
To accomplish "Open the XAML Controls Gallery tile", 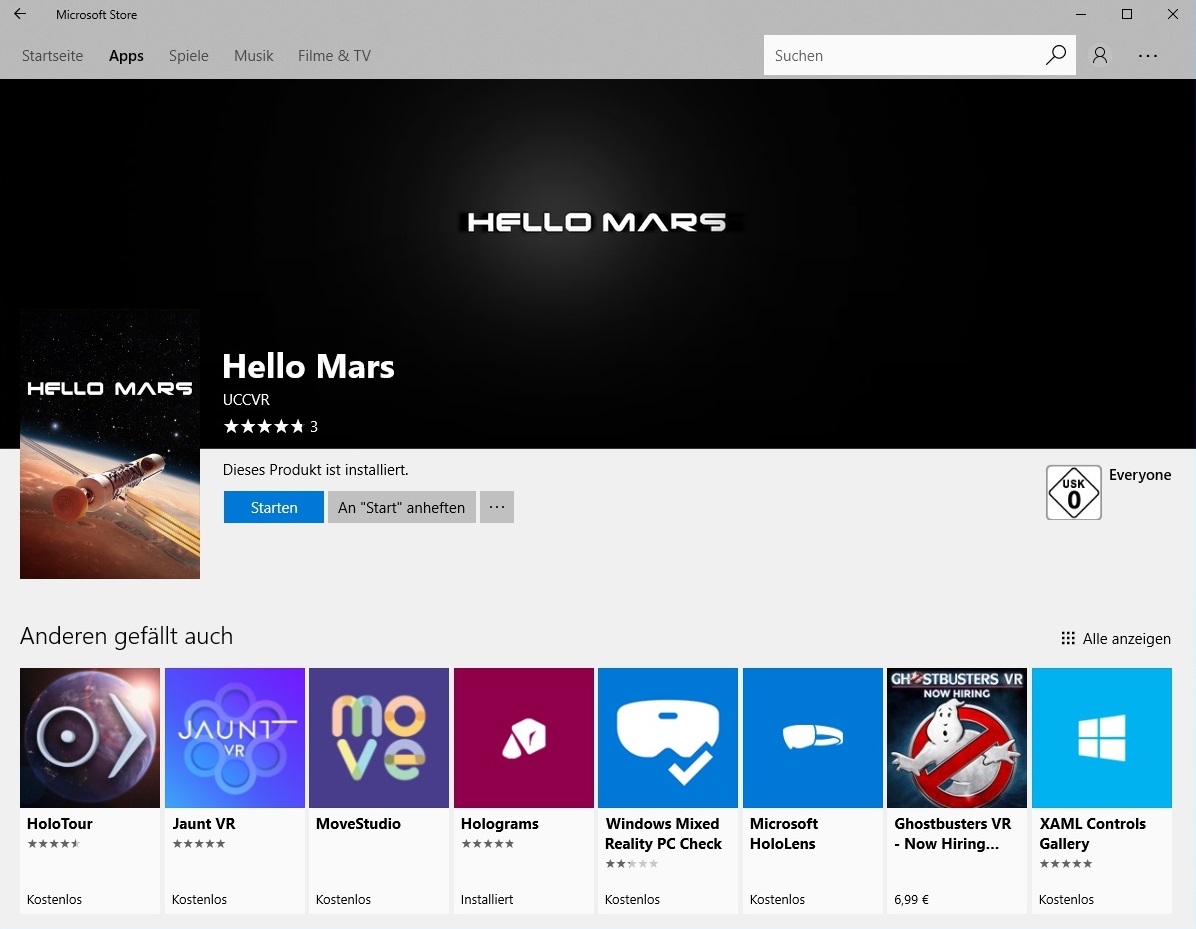I will [x=1101, y=738].
